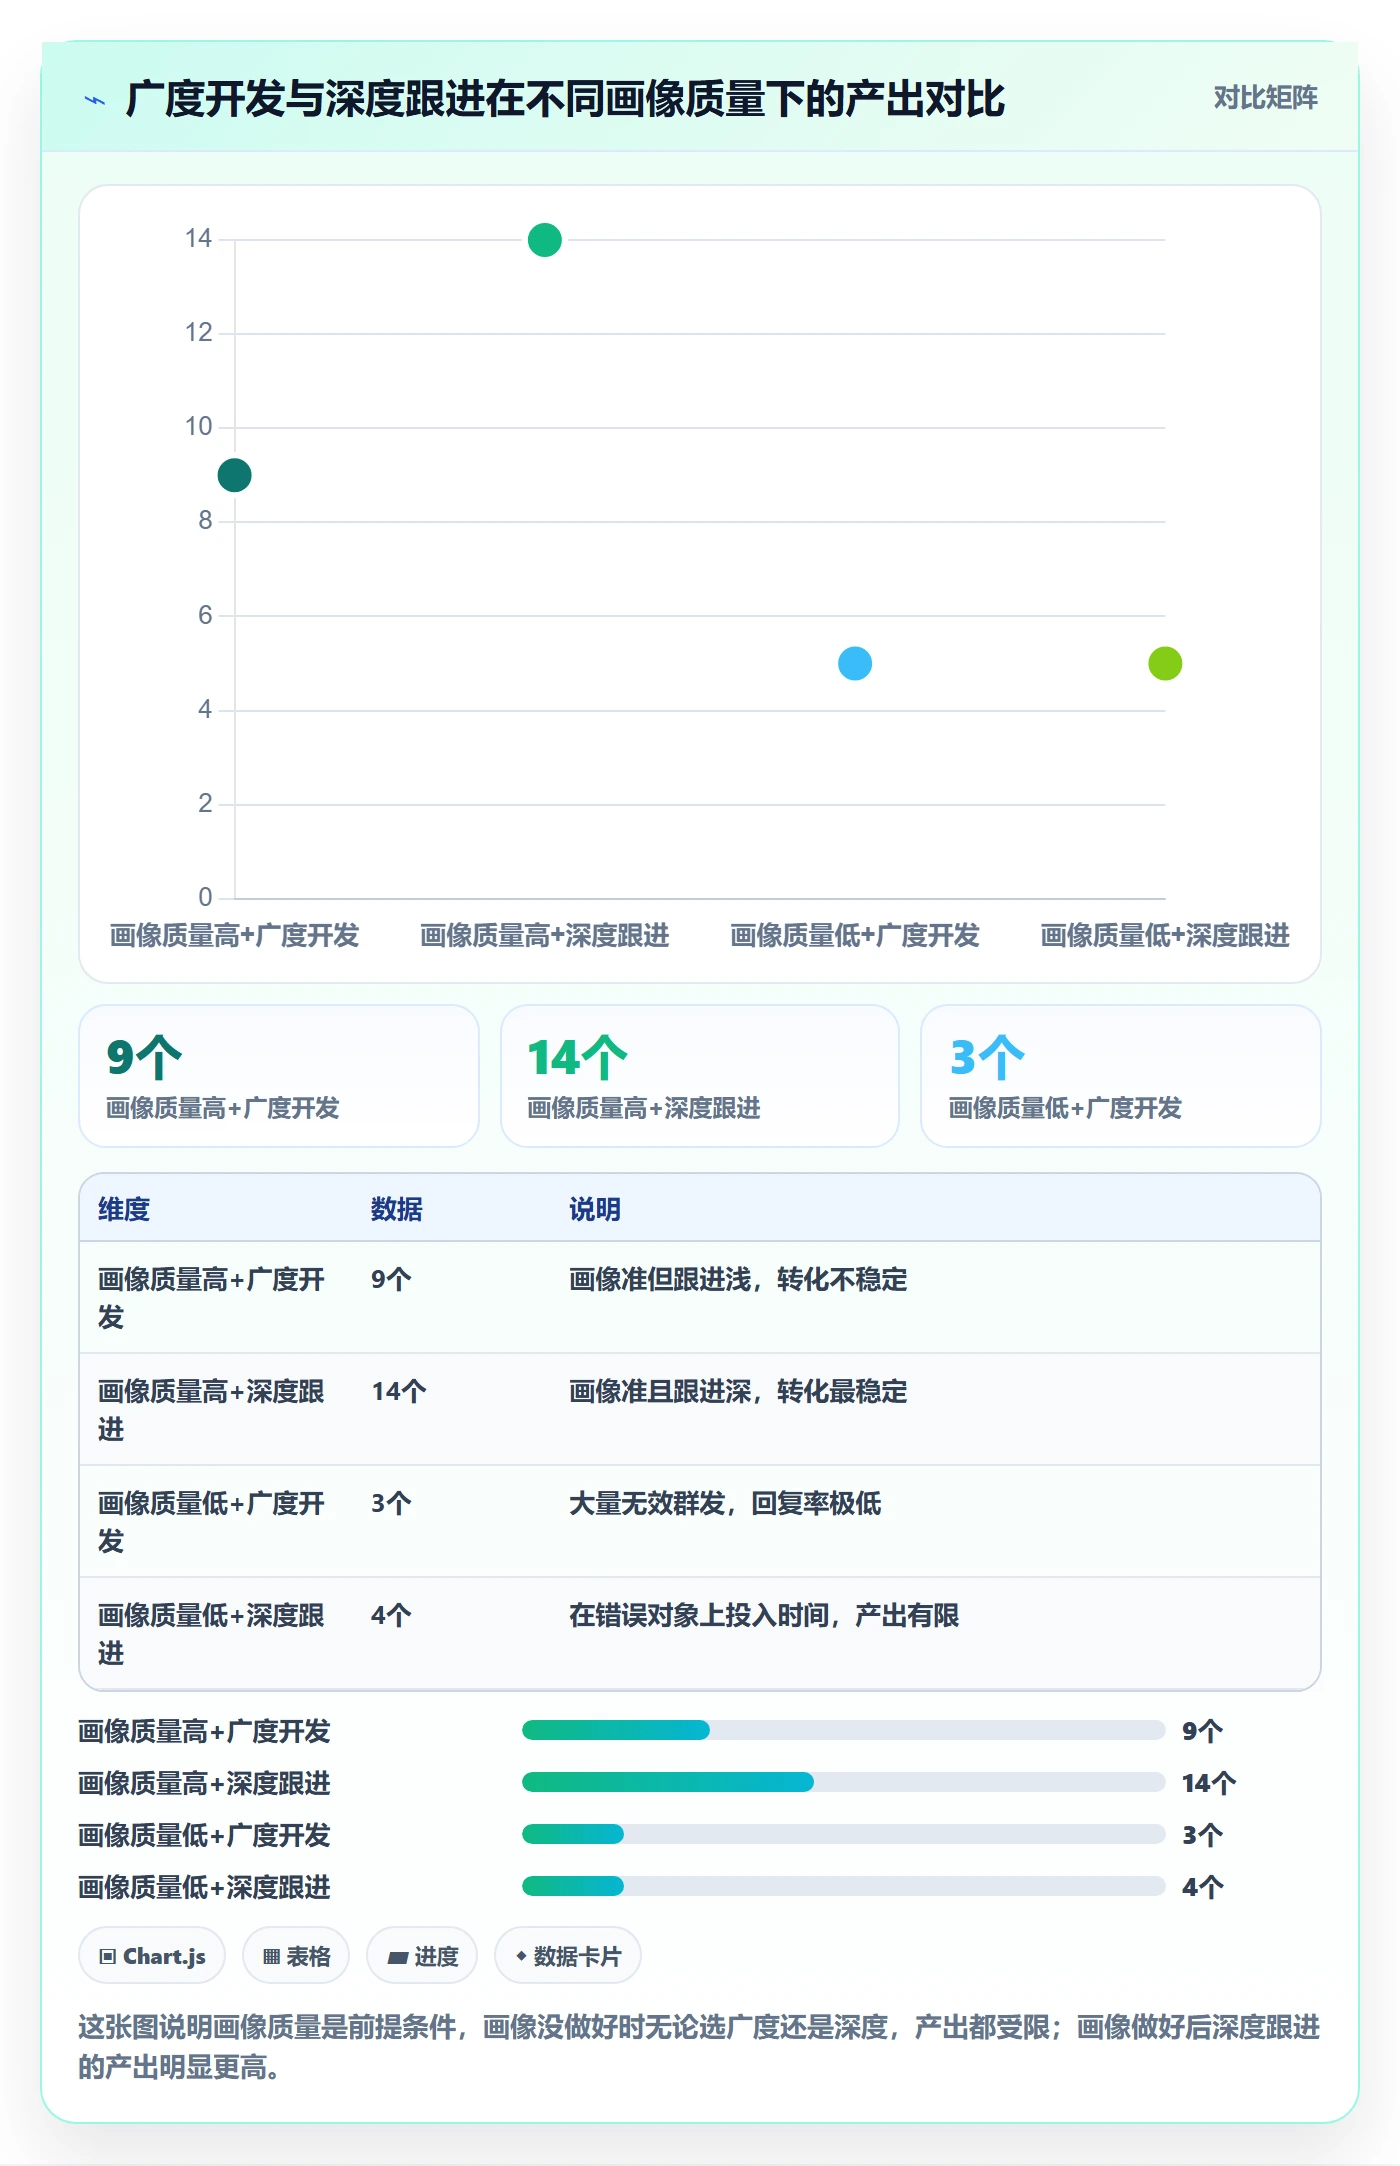Click x-axis label 画像质量高+广度开发 under the chart
Screen dimensions: 1400x2166
point(234,935)
